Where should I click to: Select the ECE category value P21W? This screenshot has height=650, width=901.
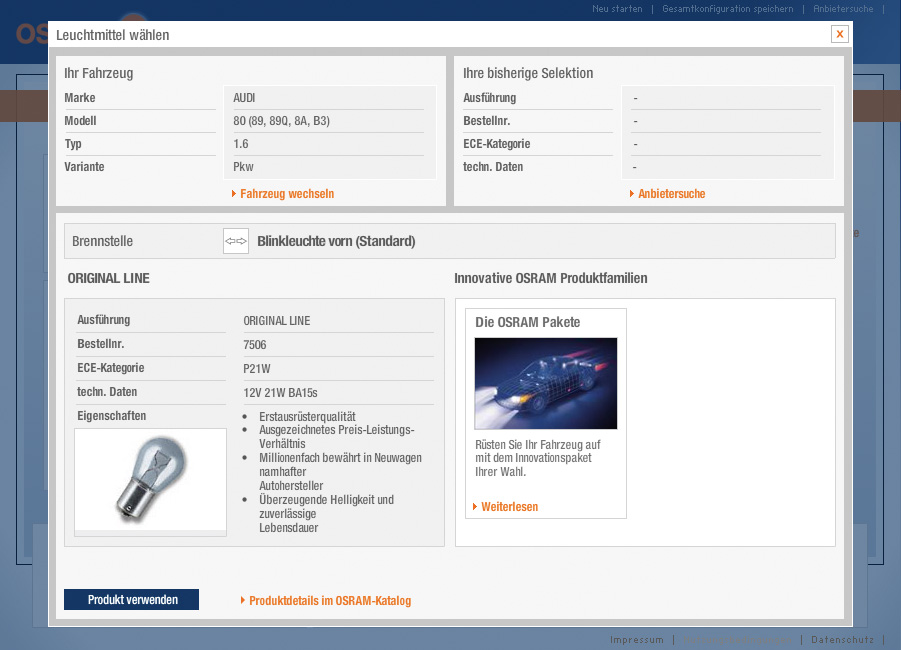257,369
